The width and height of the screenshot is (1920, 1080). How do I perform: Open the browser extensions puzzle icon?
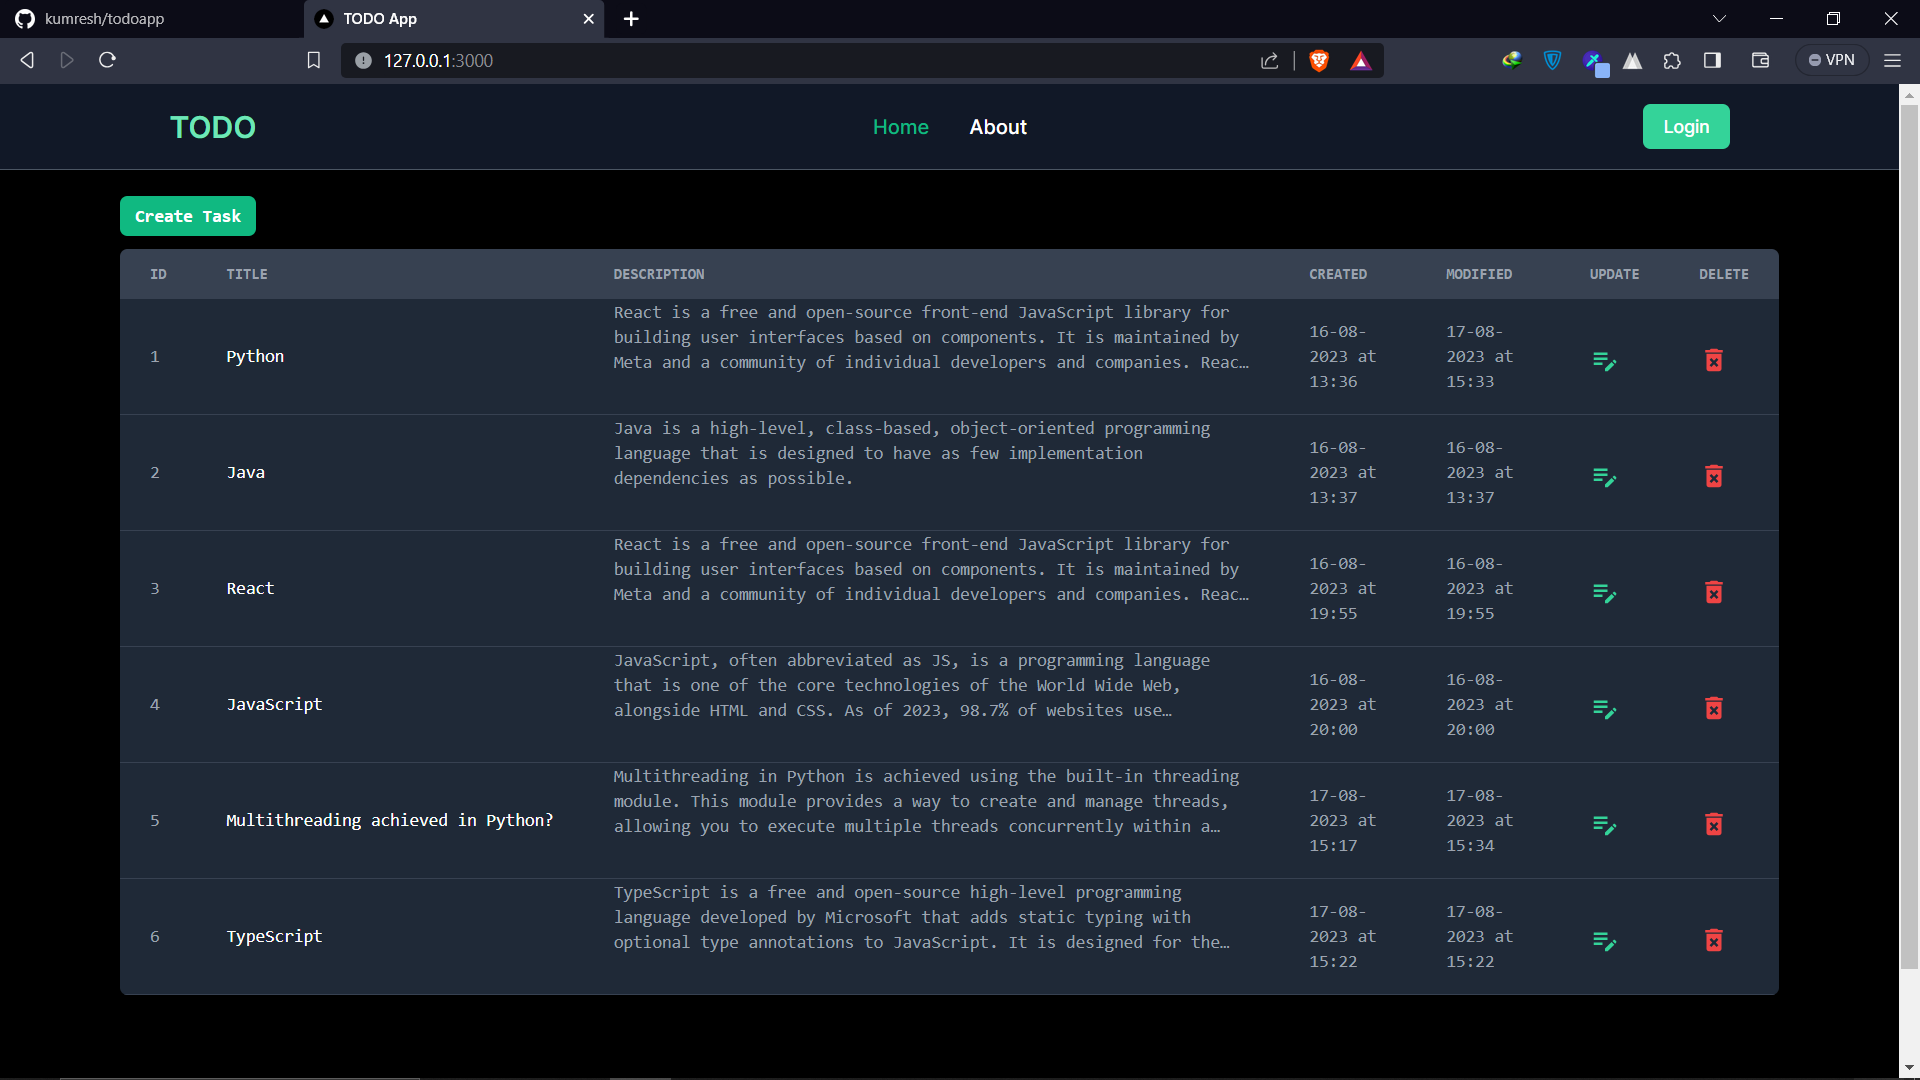pyautogui.click(x=1672, y=61)
